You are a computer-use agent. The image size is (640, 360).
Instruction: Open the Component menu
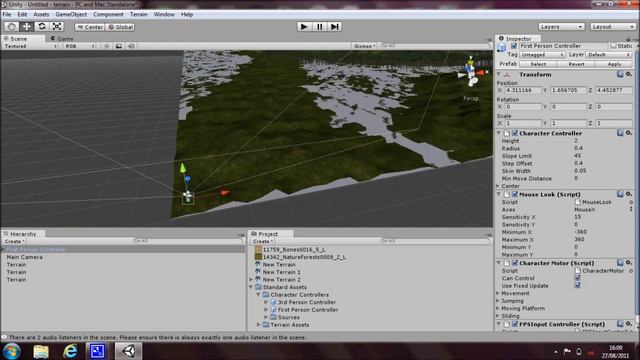(108, 14)
